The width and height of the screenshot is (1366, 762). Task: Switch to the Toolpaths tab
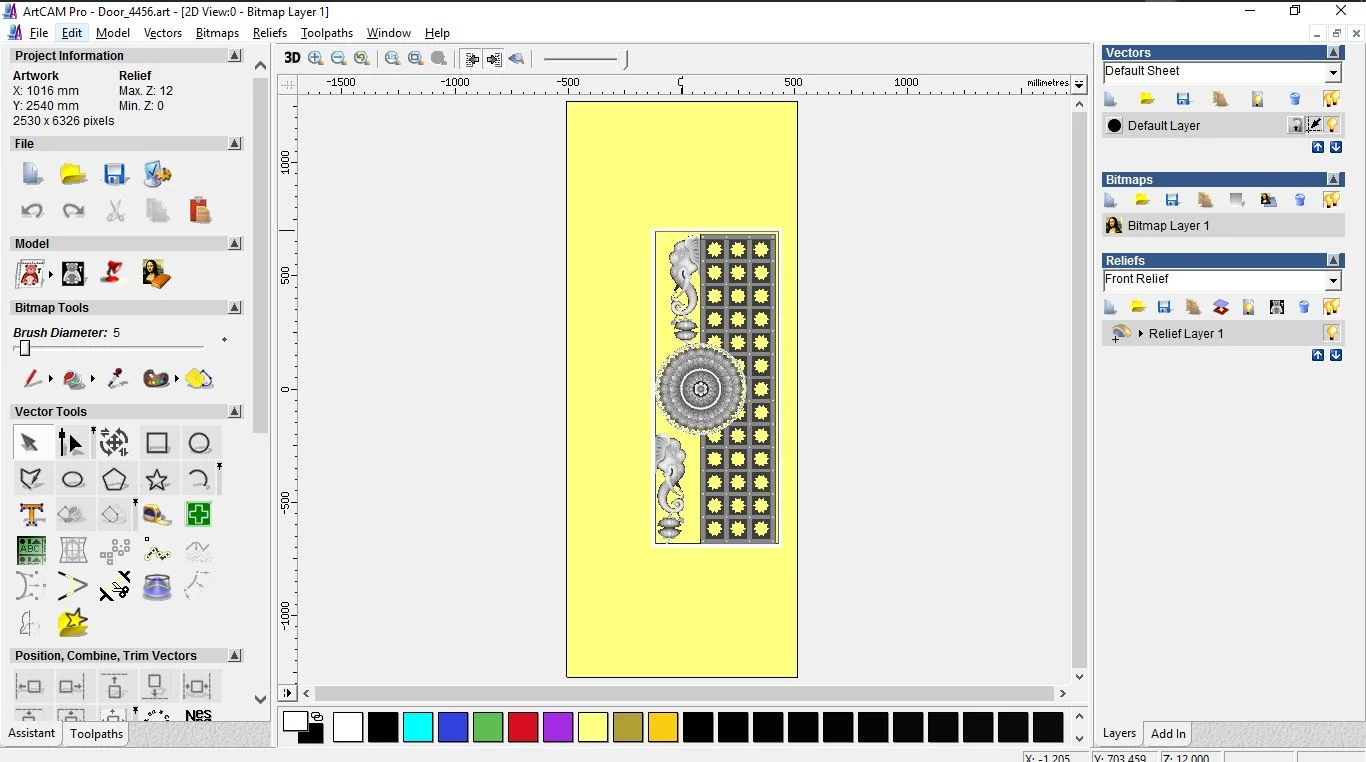pos(96,734)
